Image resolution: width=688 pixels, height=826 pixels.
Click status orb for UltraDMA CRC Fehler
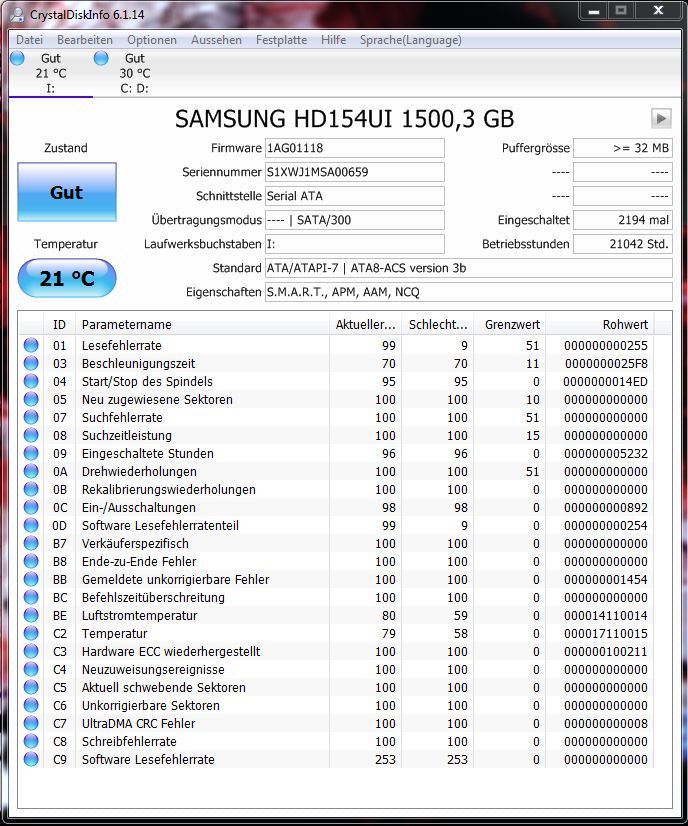pos(31,723)
